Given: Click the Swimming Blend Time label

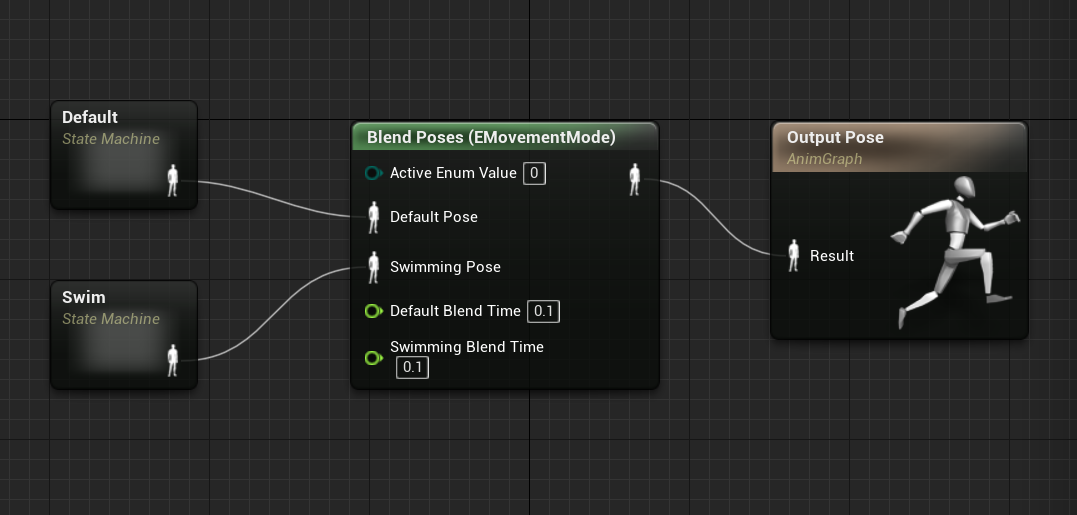Looking at the screenshot, I should pyautogui.click(x=467, y=347).
